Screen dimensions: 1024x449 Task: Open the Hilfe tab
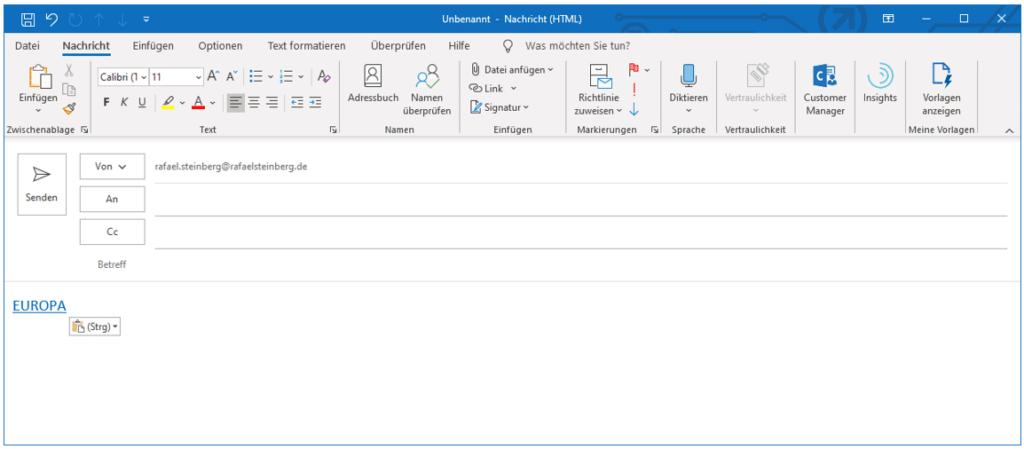459,46
